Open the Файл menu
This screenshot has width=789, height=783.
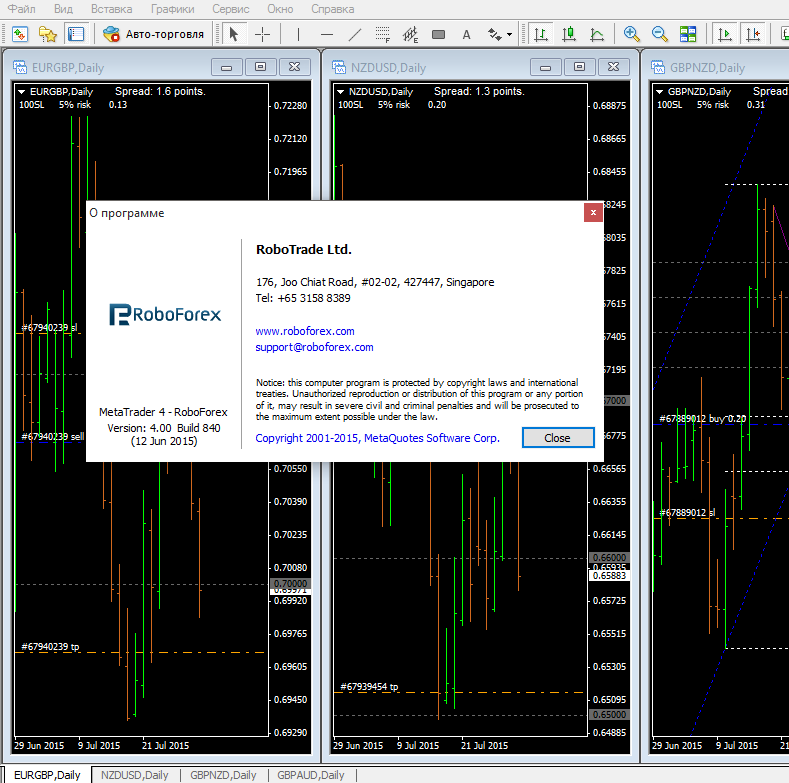pyautogui.click(x=22, y=9)
